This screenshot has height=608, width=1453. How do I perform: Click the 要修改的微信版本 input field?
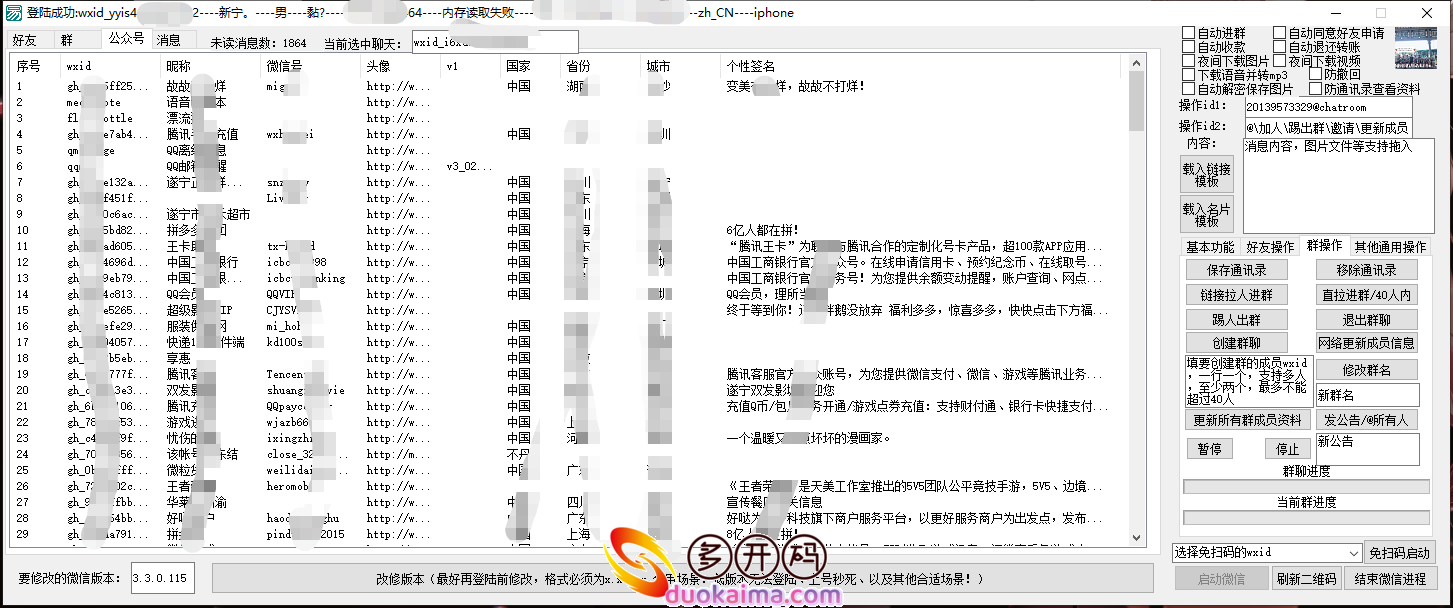[162, 578]
